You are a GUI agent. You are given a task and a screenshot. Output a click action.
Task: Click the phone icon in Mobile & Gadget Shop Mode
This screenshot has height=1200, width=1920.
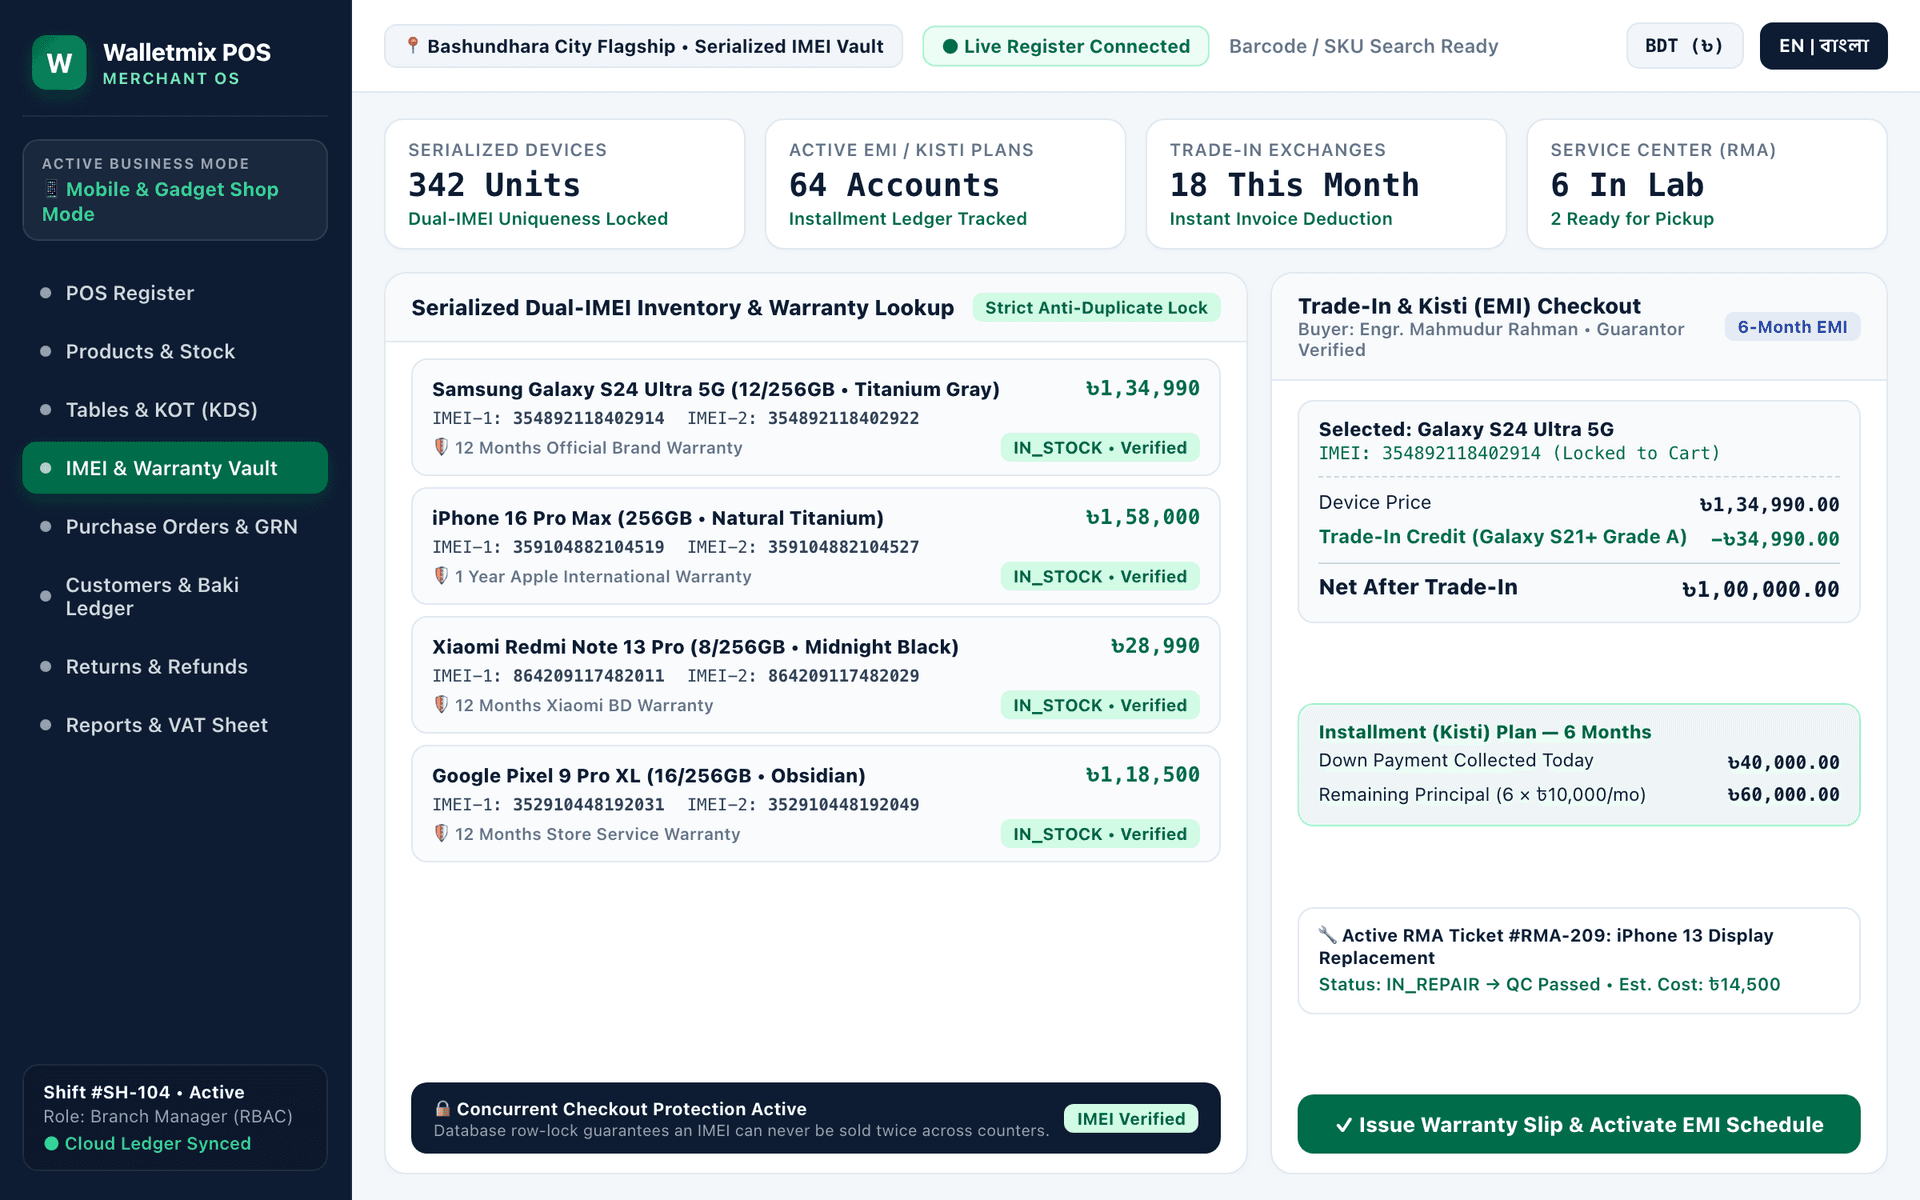click(51, 189)
